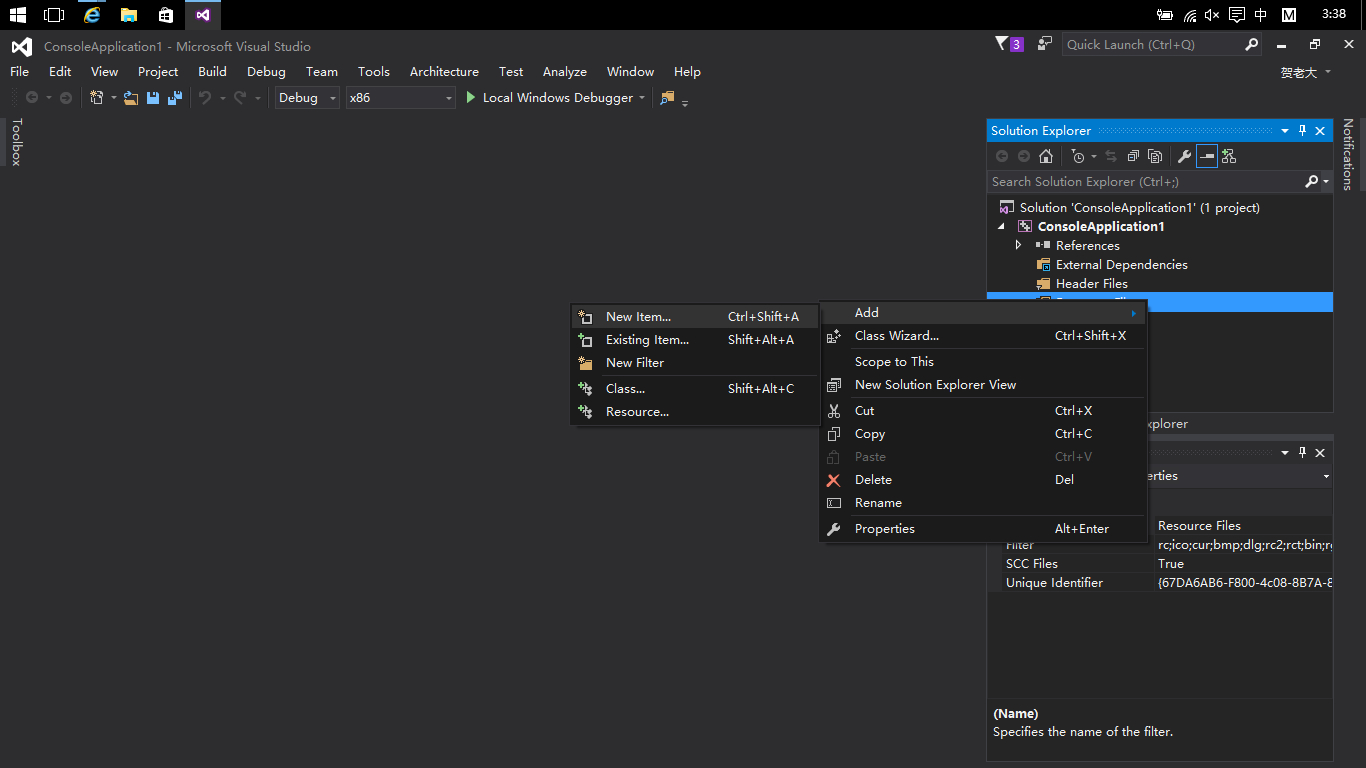Expand the References tree node
This screenshot has height=768, width=1366.
point(1019,245)
